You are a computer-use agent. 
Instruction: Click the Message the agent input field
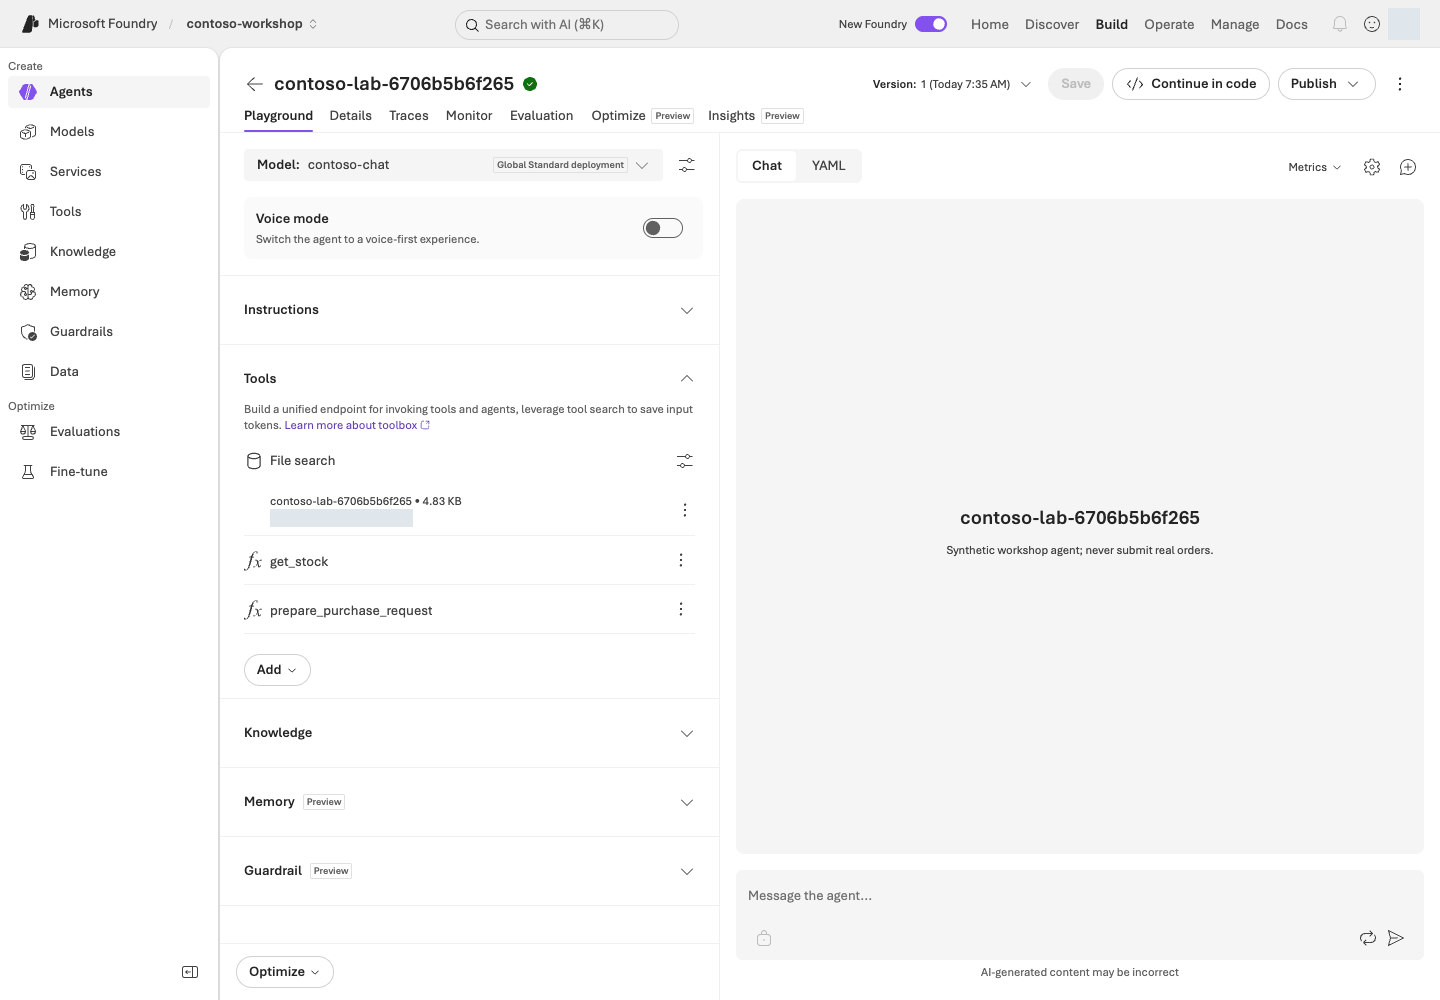[x=1080, y=896]
